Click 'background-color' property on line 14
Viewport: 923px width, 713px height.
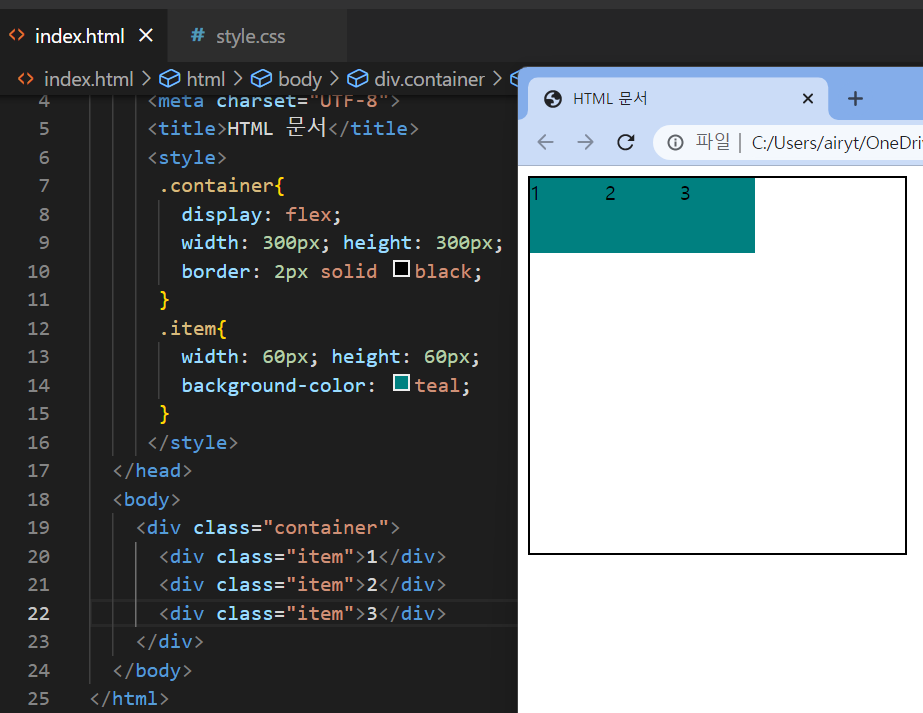[x=273, y=385]
